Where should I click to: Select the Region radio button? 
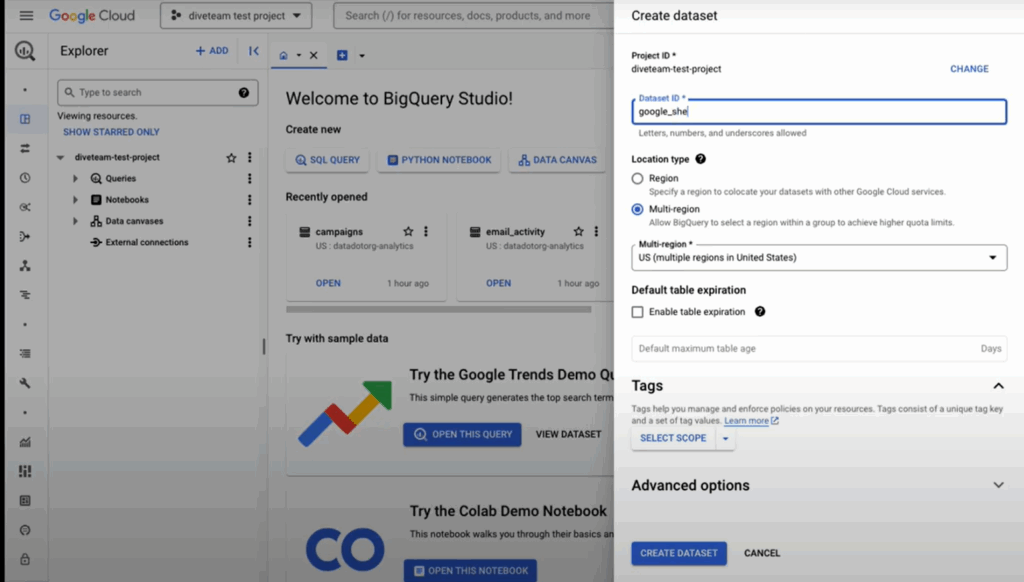point(638,179)
